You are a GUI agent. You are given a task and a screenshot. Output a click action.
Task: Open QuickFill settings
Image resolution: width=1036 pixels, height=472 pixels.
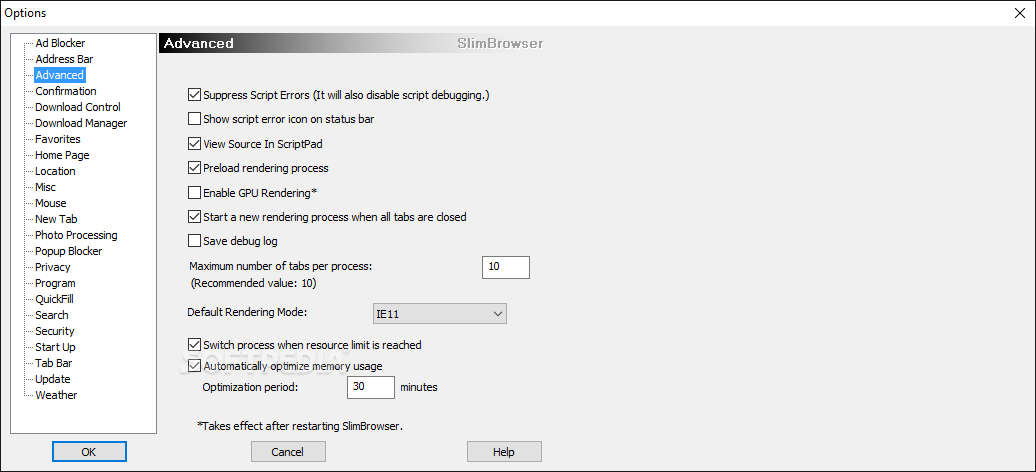[54, 299]
